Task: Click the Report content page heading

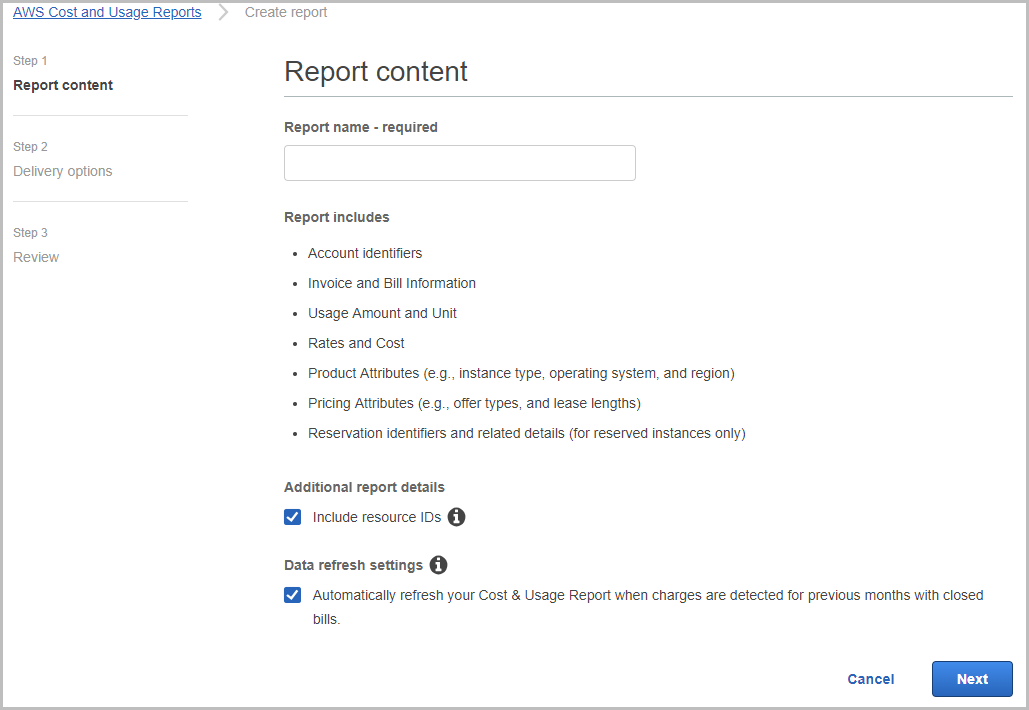Action: [376, 72]
